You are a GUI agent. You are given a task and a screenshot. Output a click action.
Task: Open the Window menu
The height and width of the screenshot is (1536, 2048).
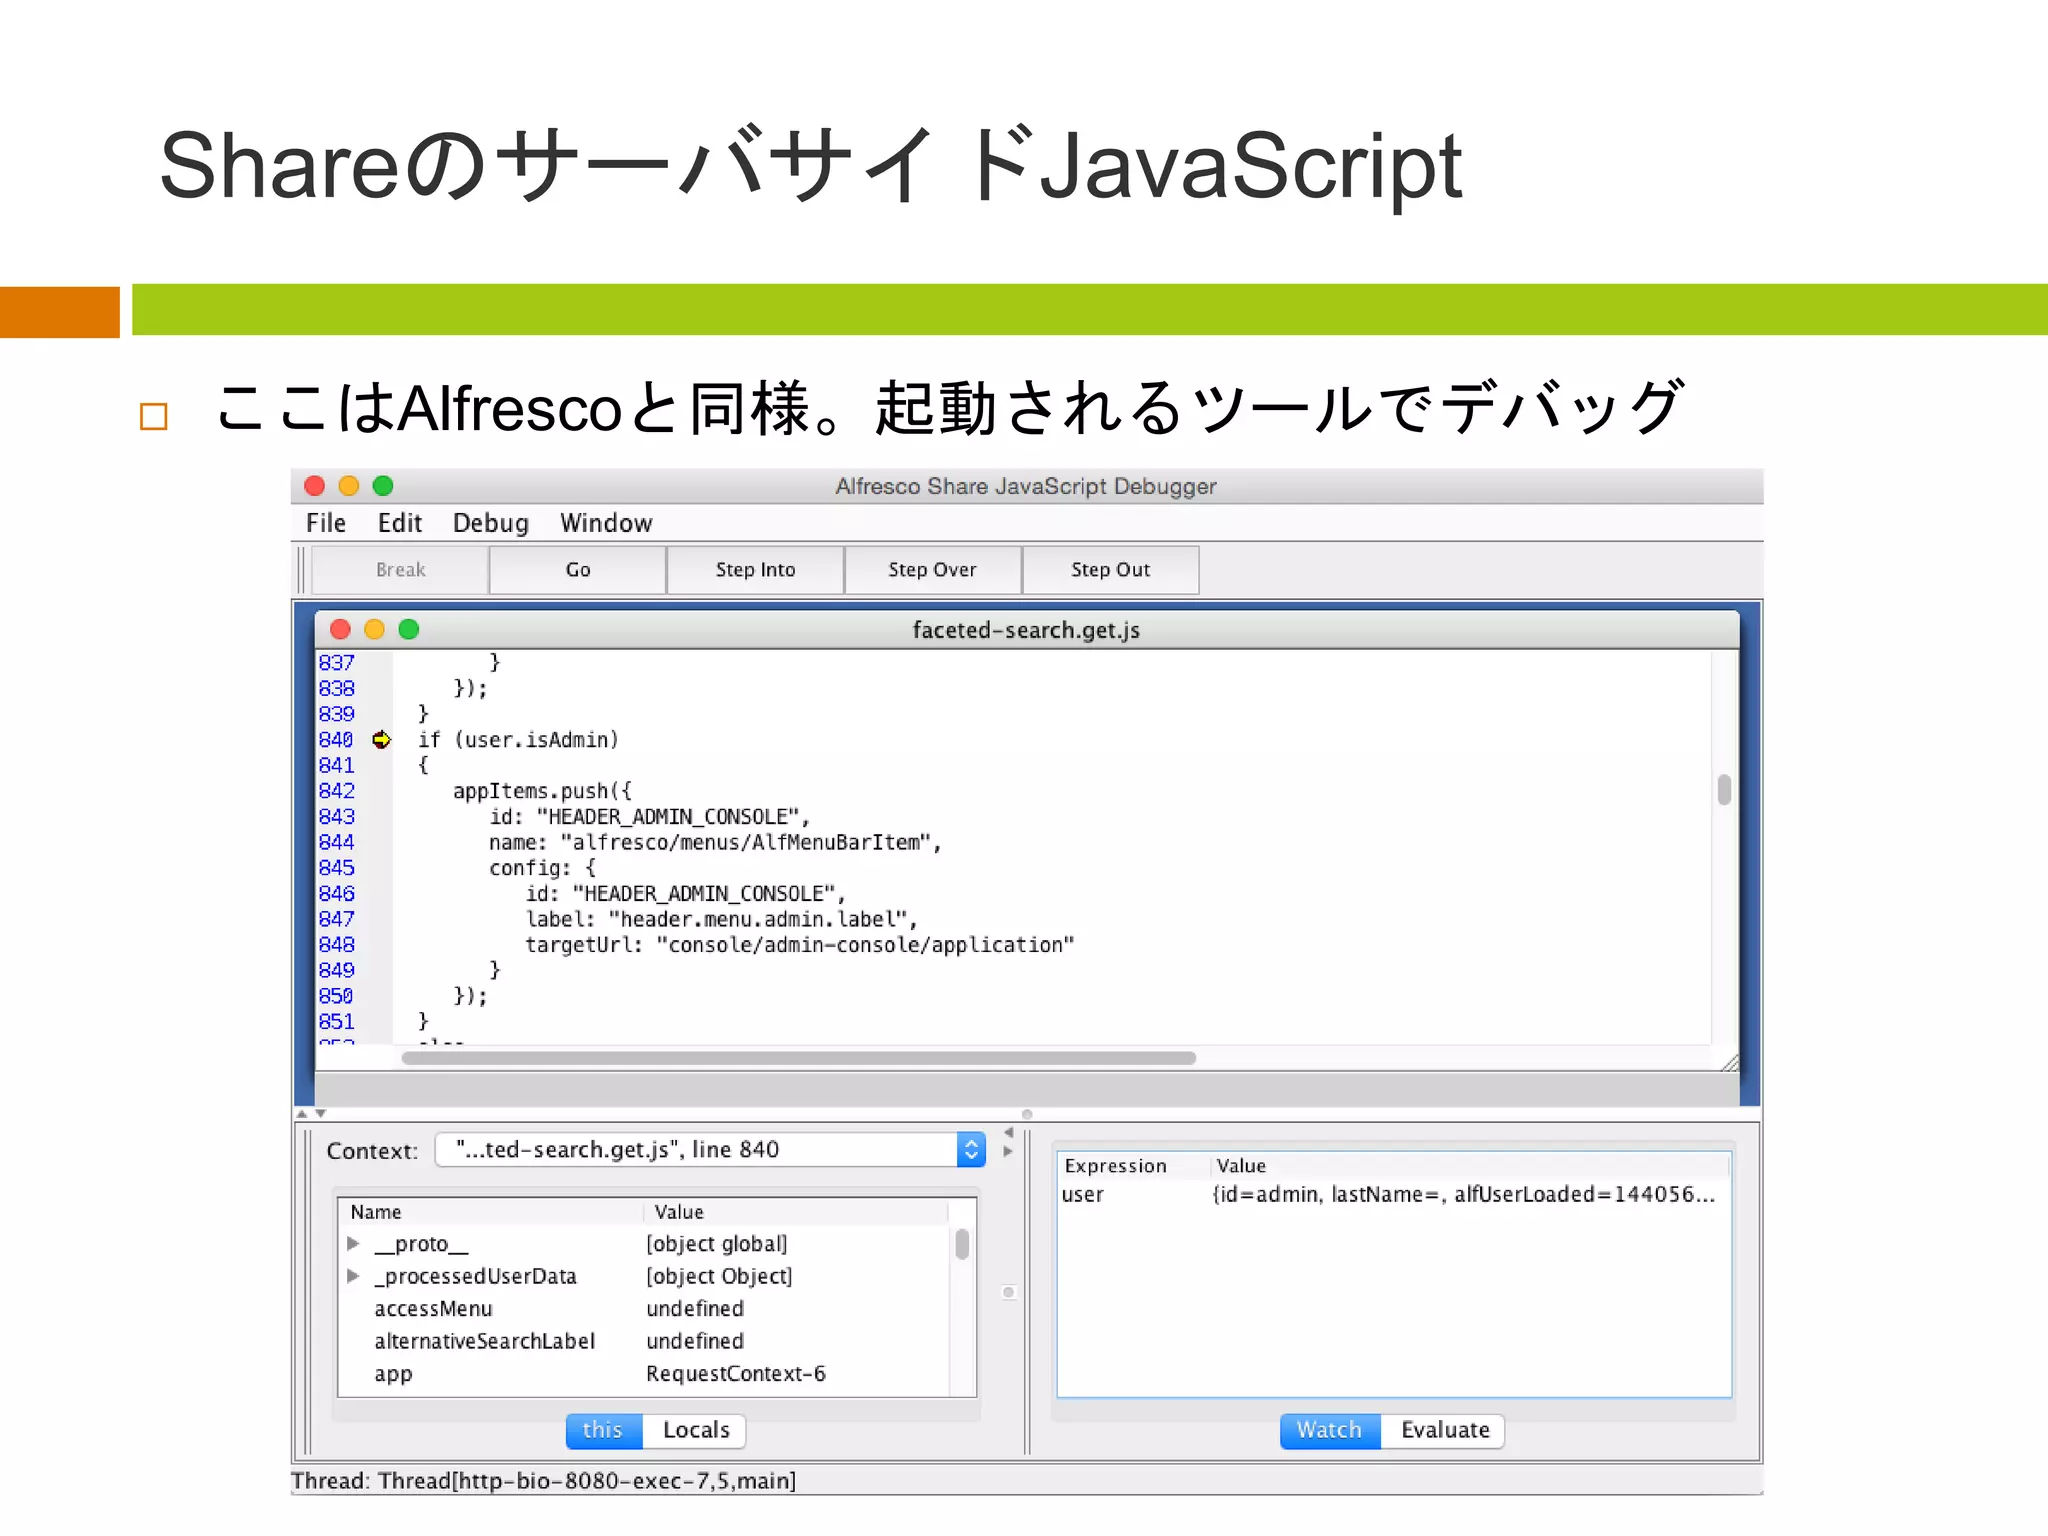(x=606, y=523)
